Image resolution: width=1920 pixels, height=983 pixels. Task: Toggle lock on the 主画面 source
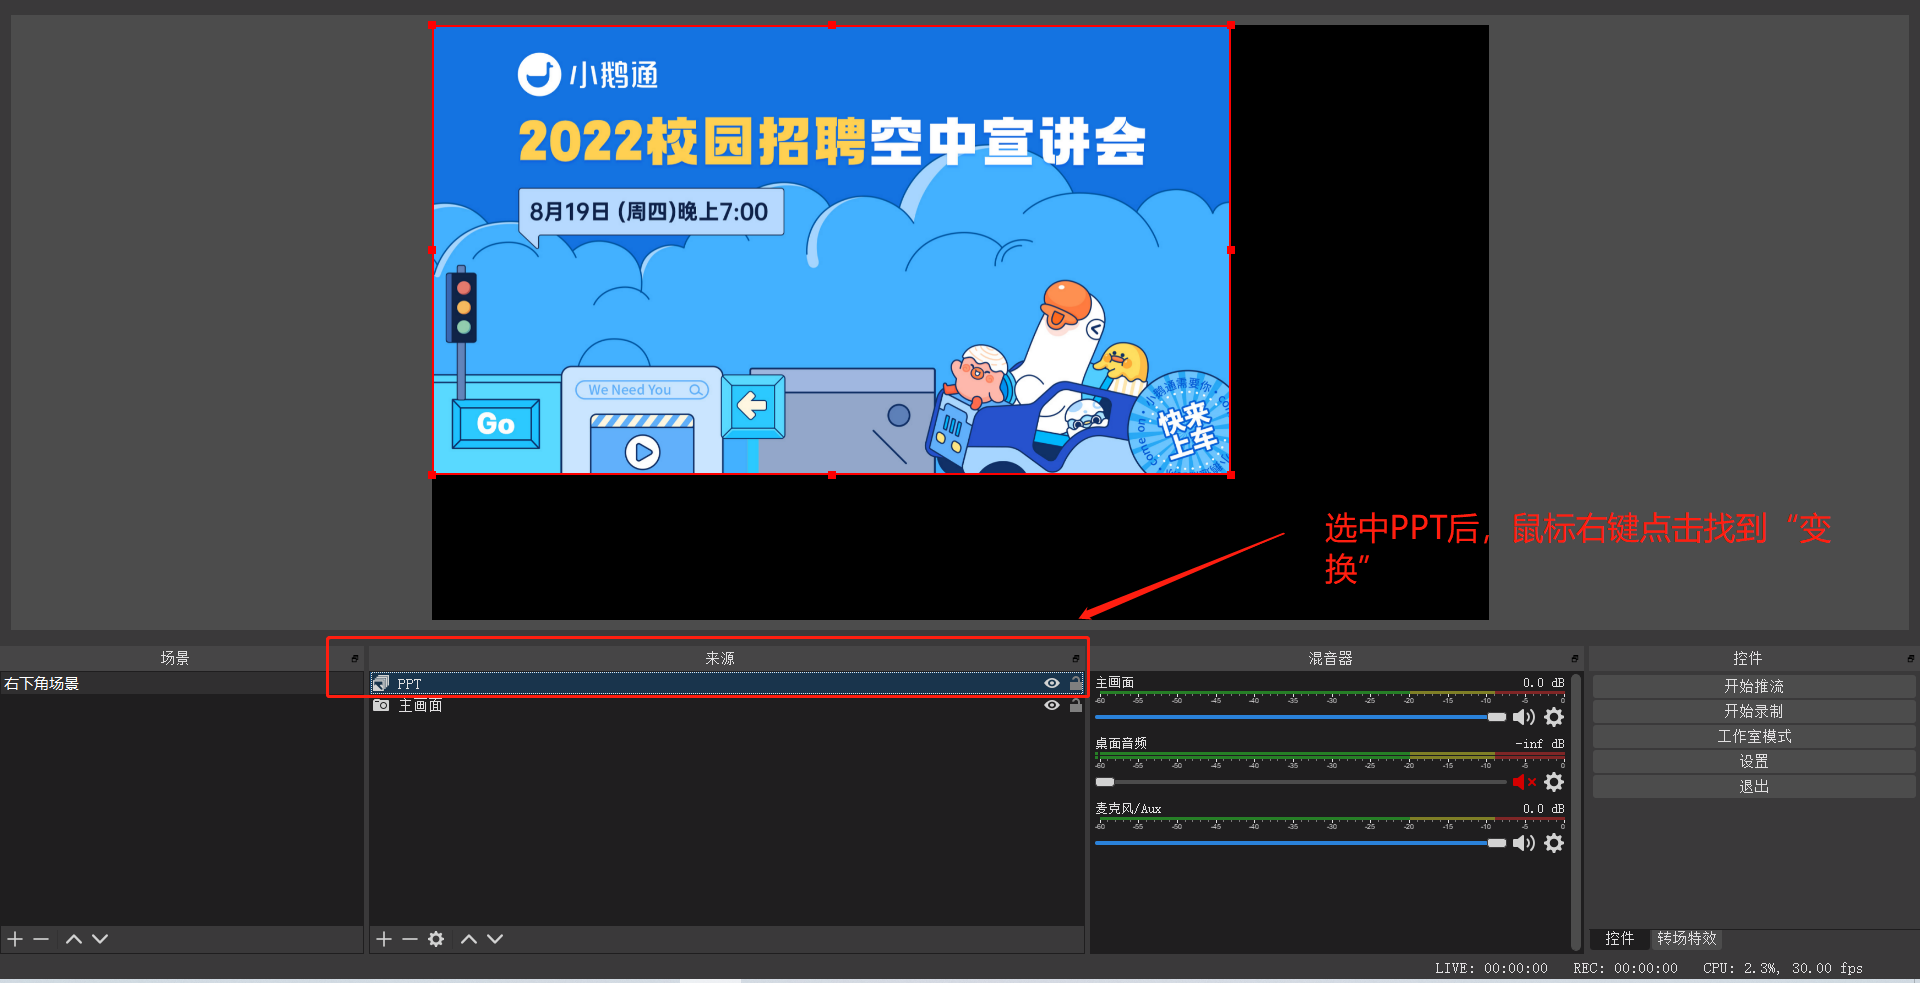(1076, 705)
